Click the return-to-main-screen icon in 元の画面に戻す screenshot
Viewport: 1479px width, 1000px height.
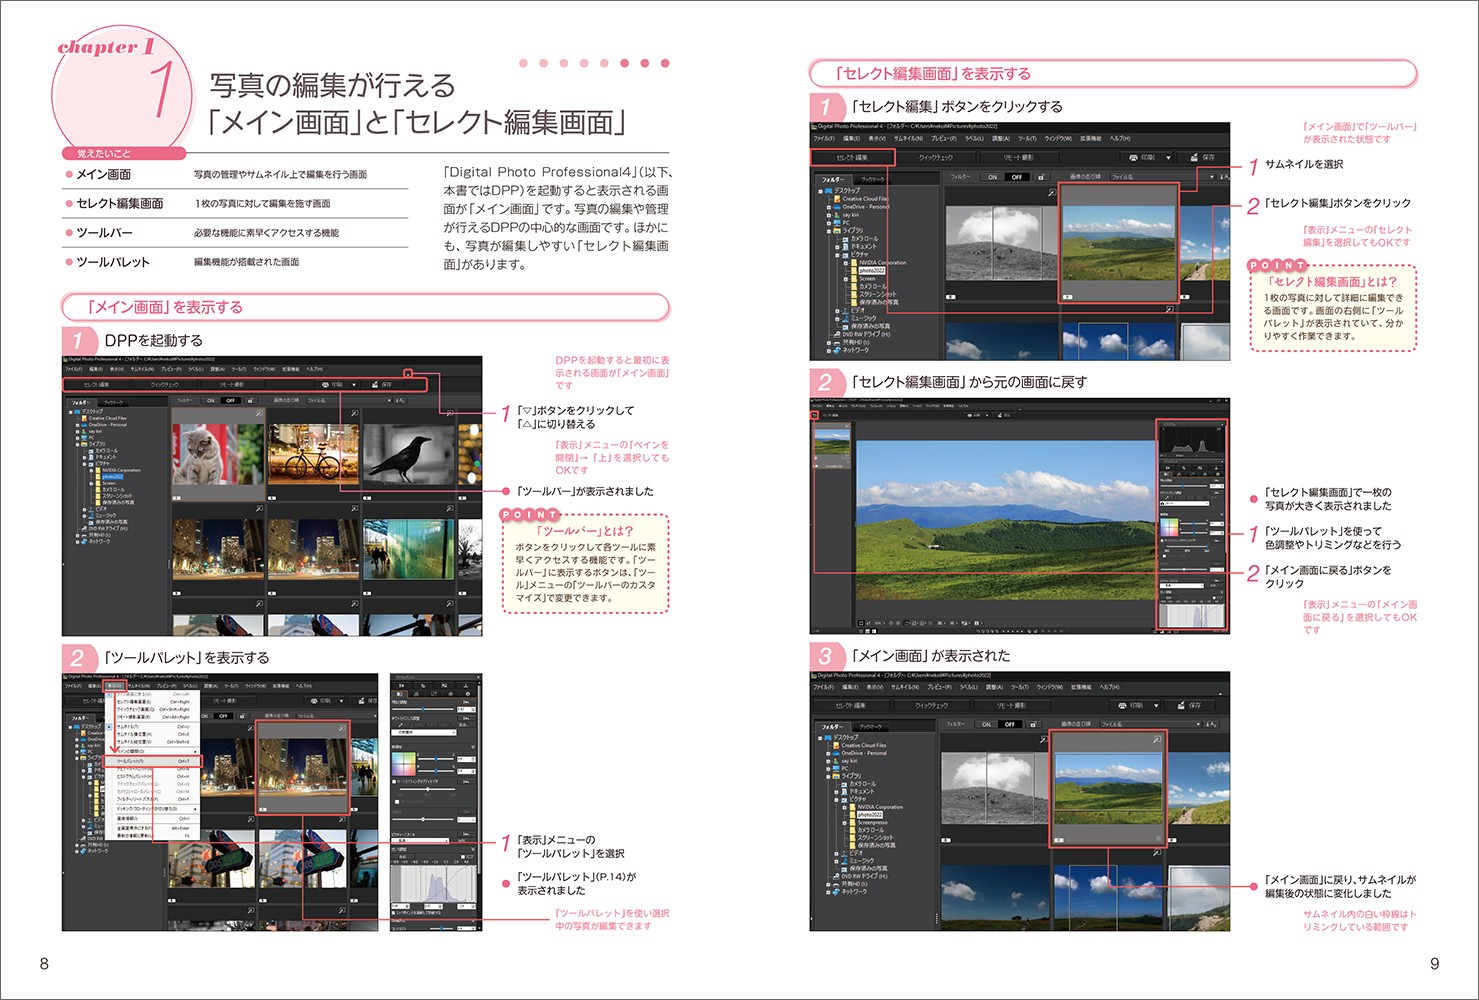tap(814, 415)
